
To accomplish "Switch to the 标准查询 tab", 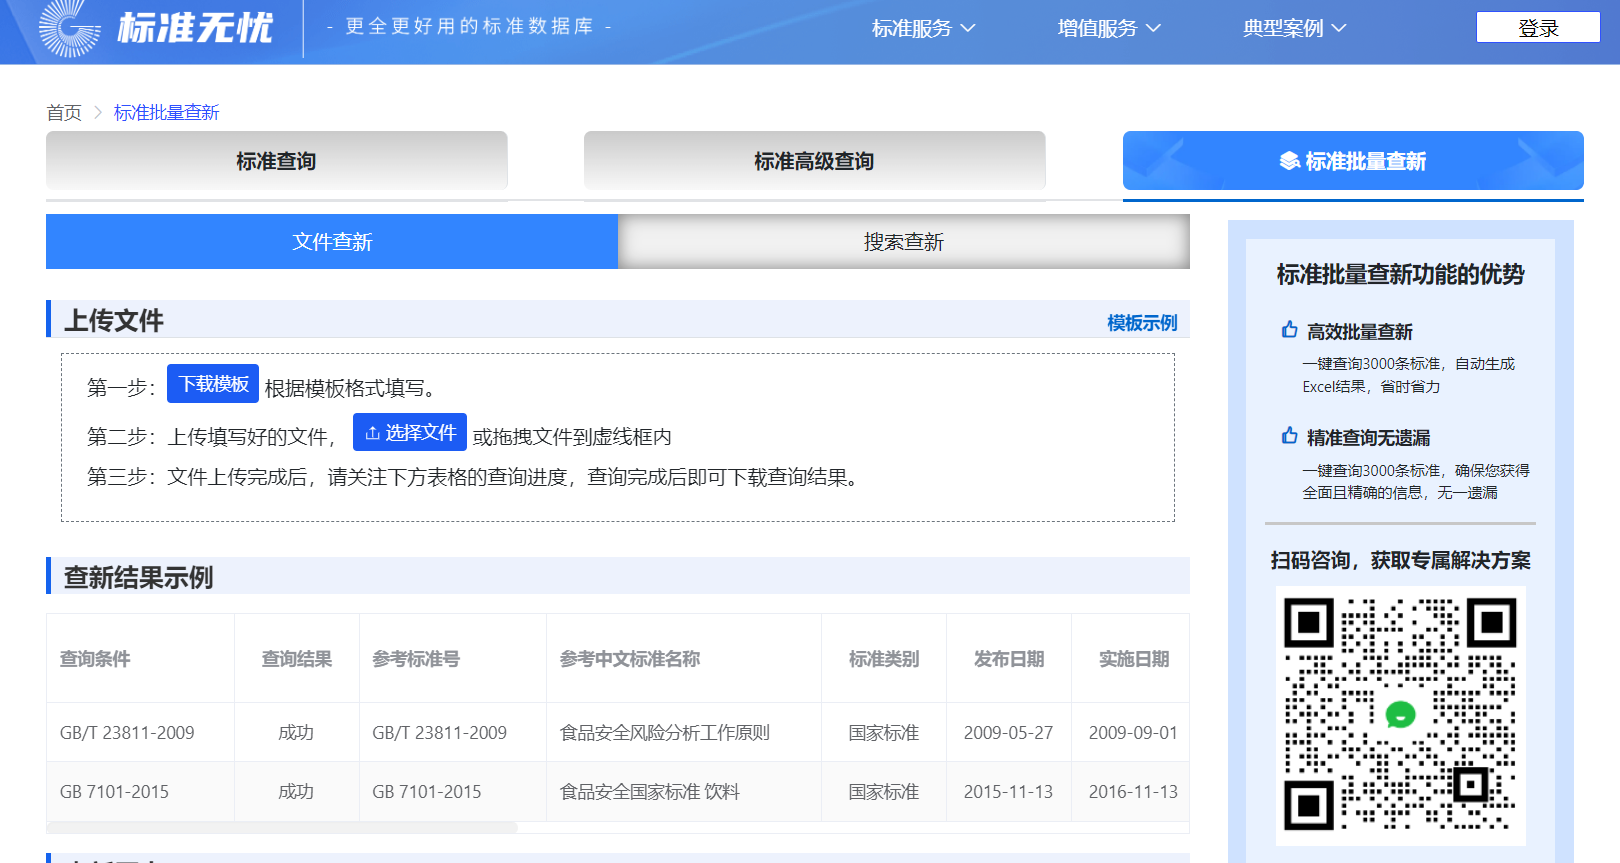I will (x=277, y=161).
